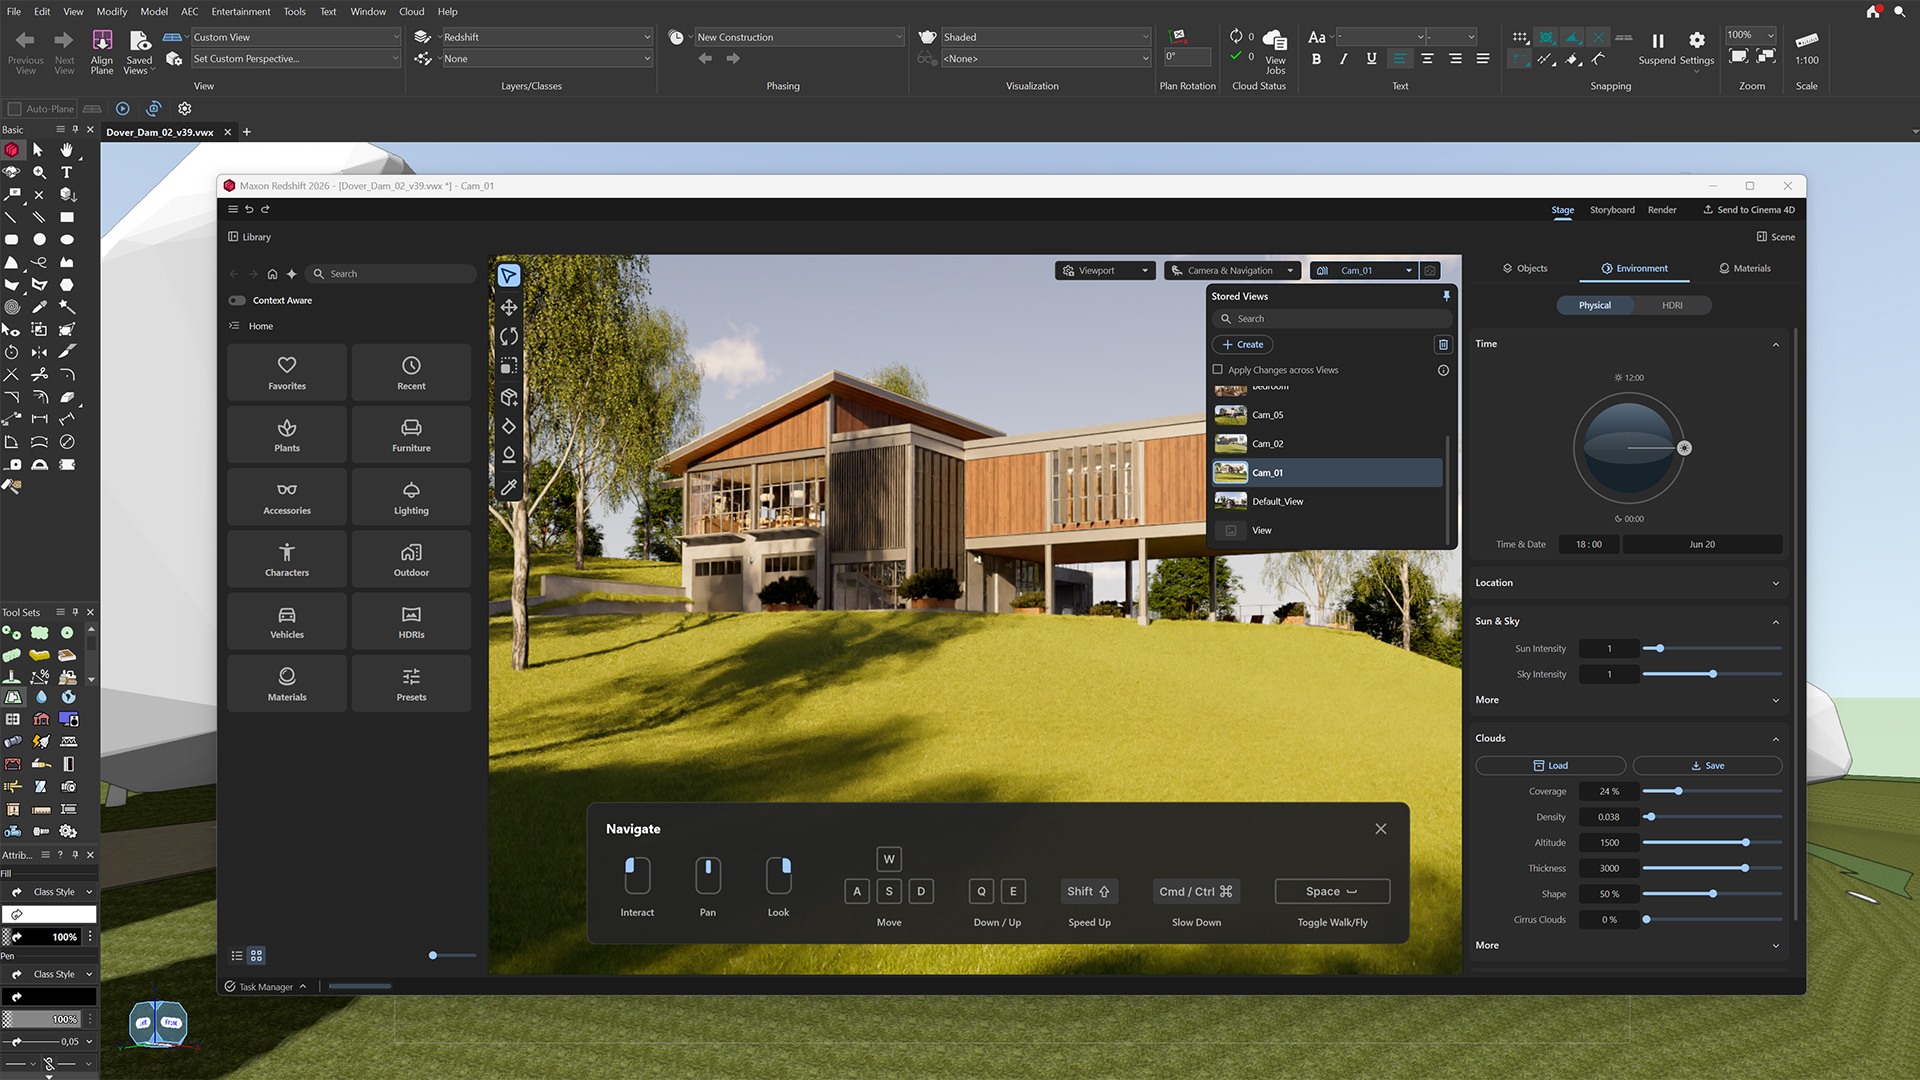Select the Move tool in viewport toolbar
This screenshot has width=1920, height=1080.
(509, 307)
